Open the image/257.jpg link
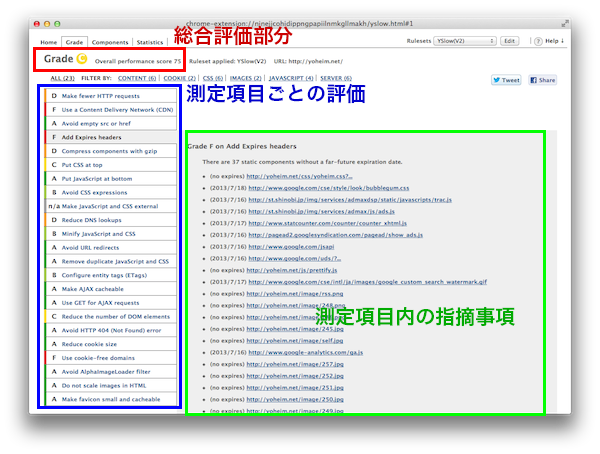 (295, 364)
